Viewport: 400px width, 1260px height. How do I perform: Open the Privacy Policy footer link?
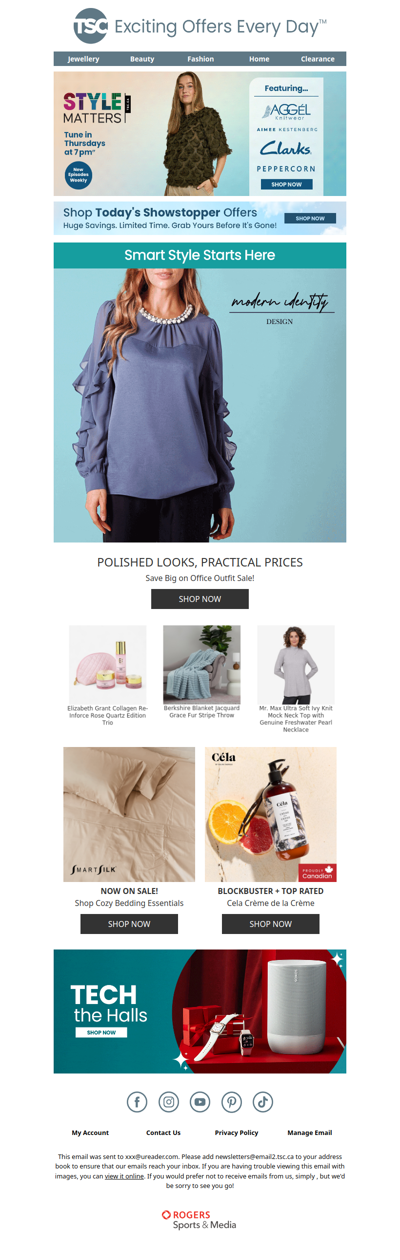click(x=236, y=1133)
